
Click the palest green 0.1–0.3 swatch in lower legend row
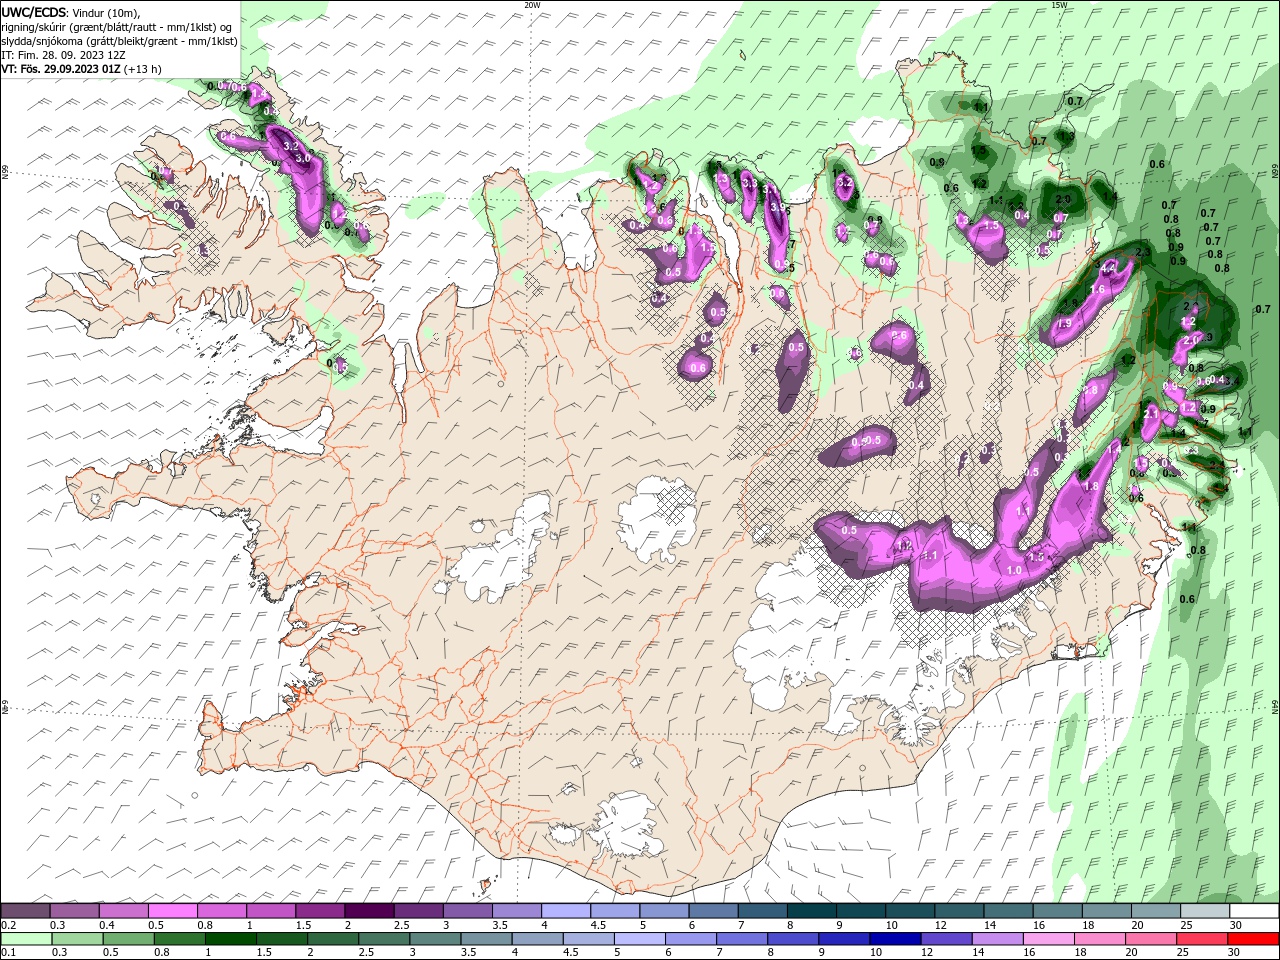[x=26, y=938]
